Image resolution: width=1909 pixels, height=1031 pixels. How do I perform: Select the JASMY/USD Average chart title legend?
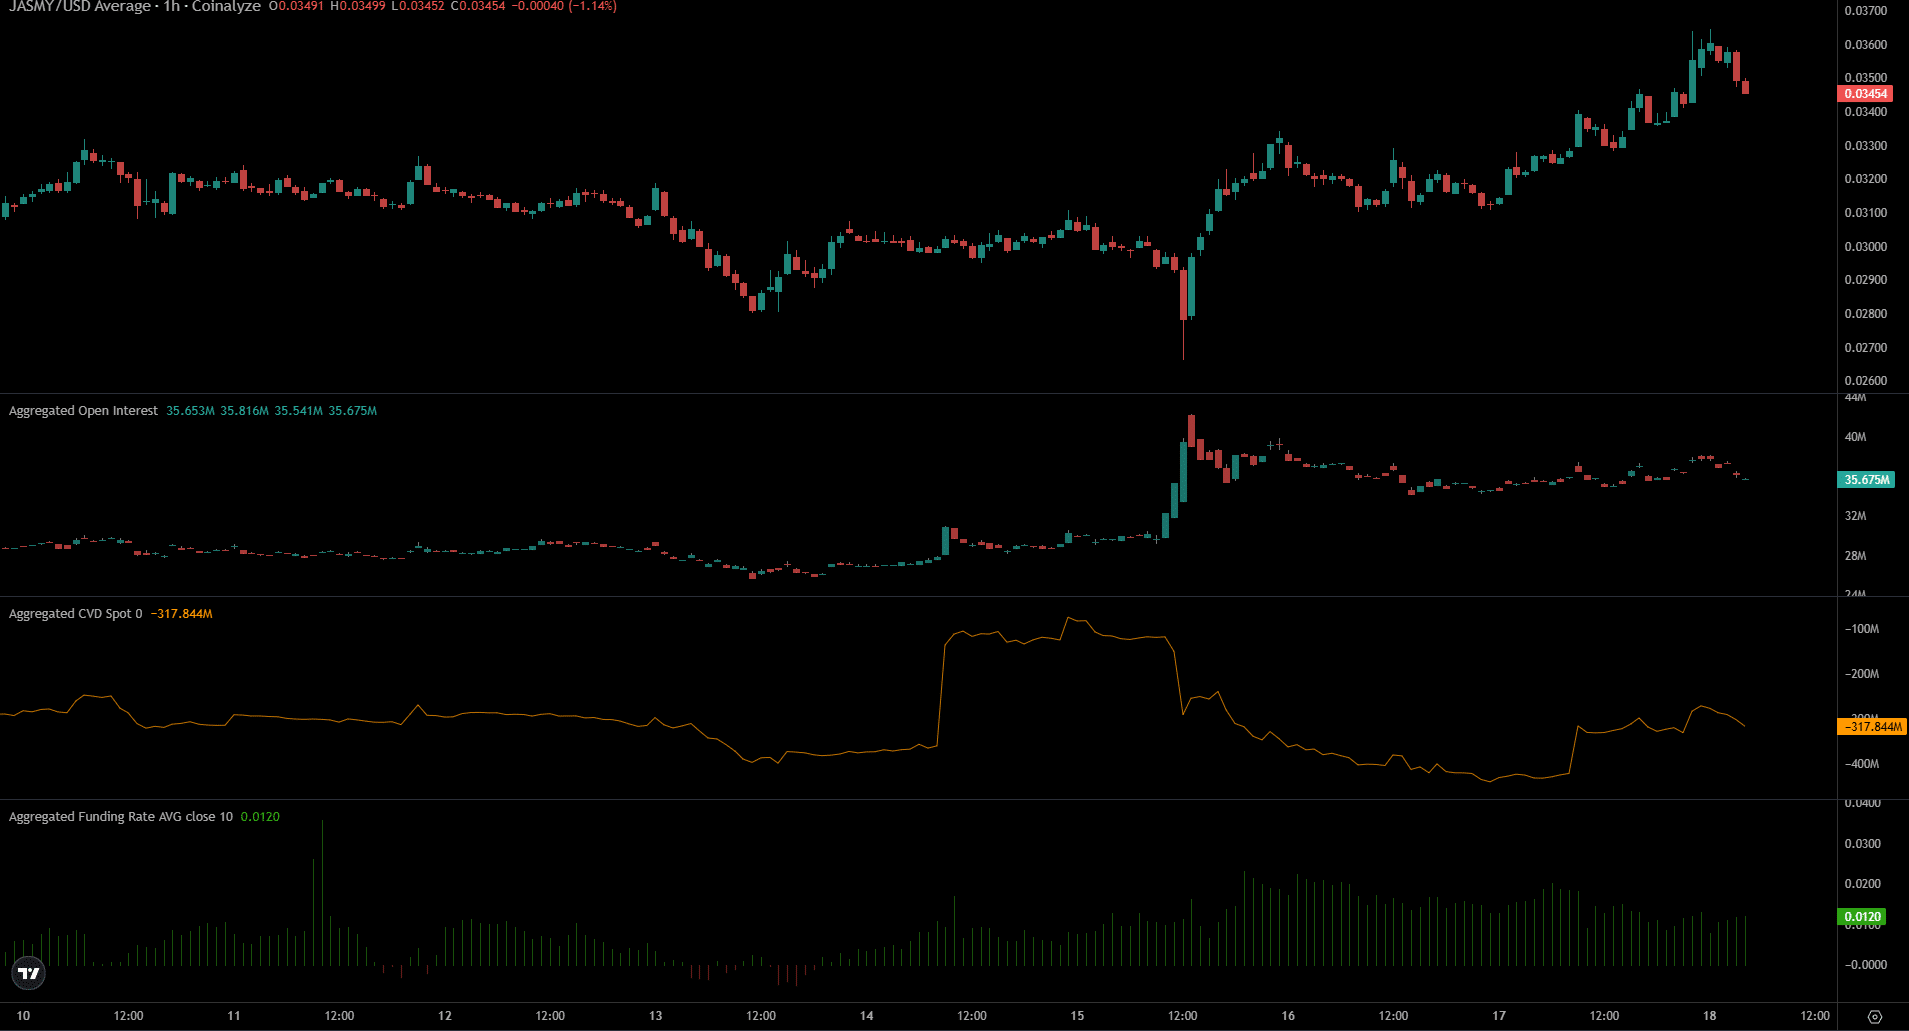pos(135,7)
